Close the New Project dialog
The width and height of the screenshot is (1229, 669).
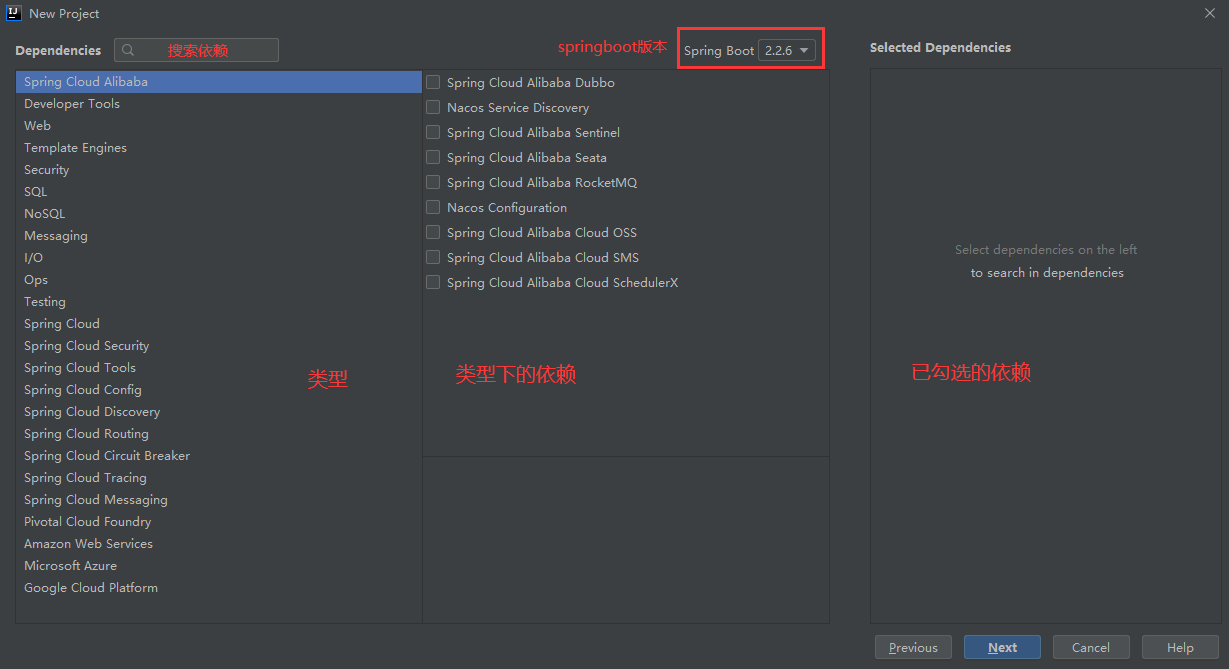[x=1209, y=13]
